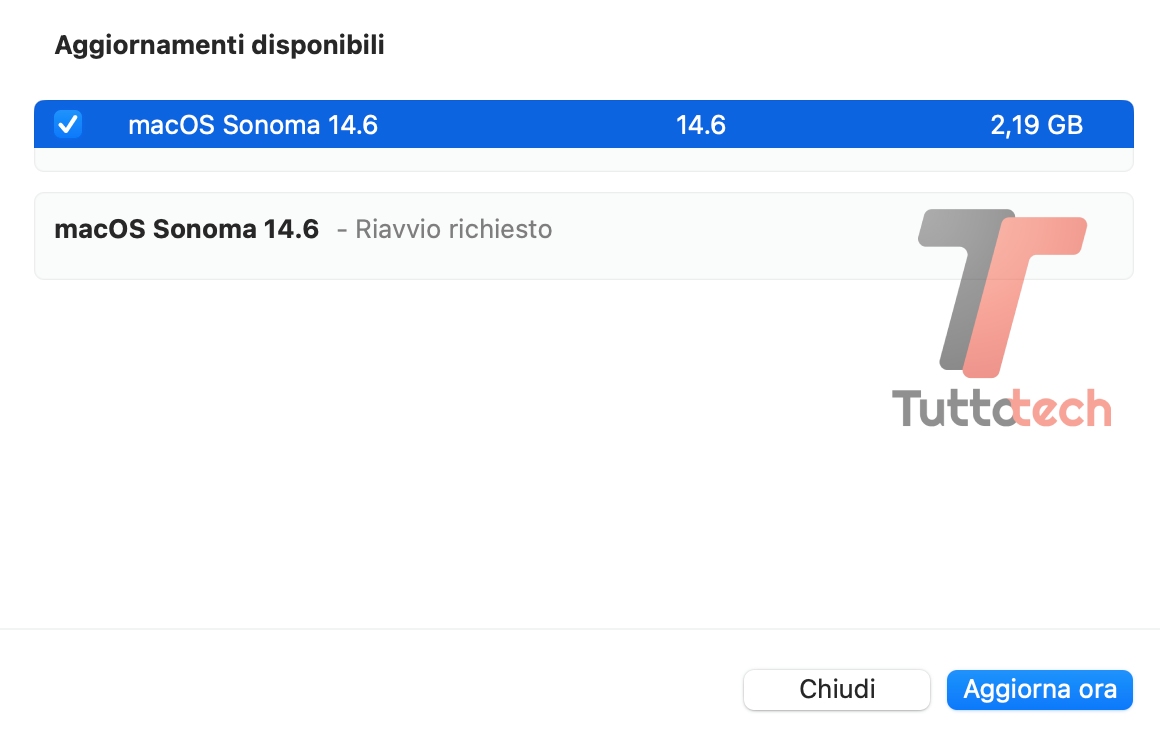Click the 2,19 GB size value
Screen dimensions: 1160x734
pos(1036,125)
